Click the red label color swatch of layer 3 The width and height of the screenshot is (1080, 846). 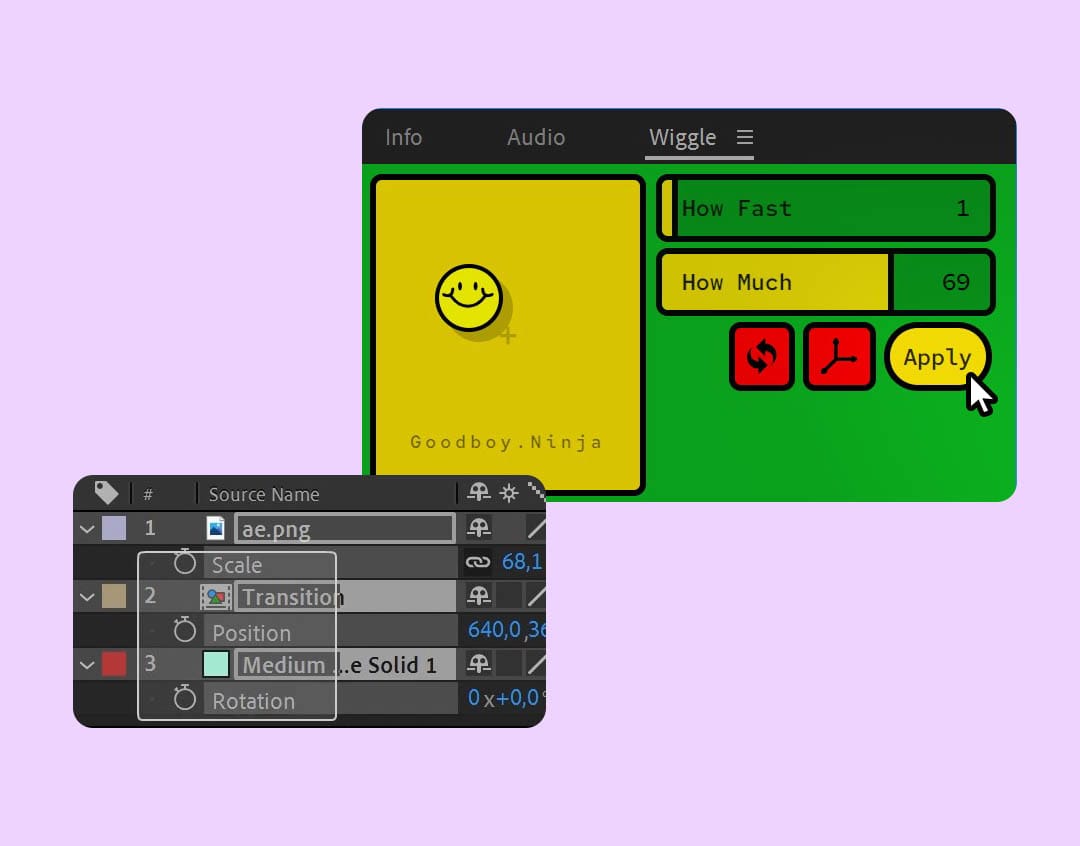114,665
